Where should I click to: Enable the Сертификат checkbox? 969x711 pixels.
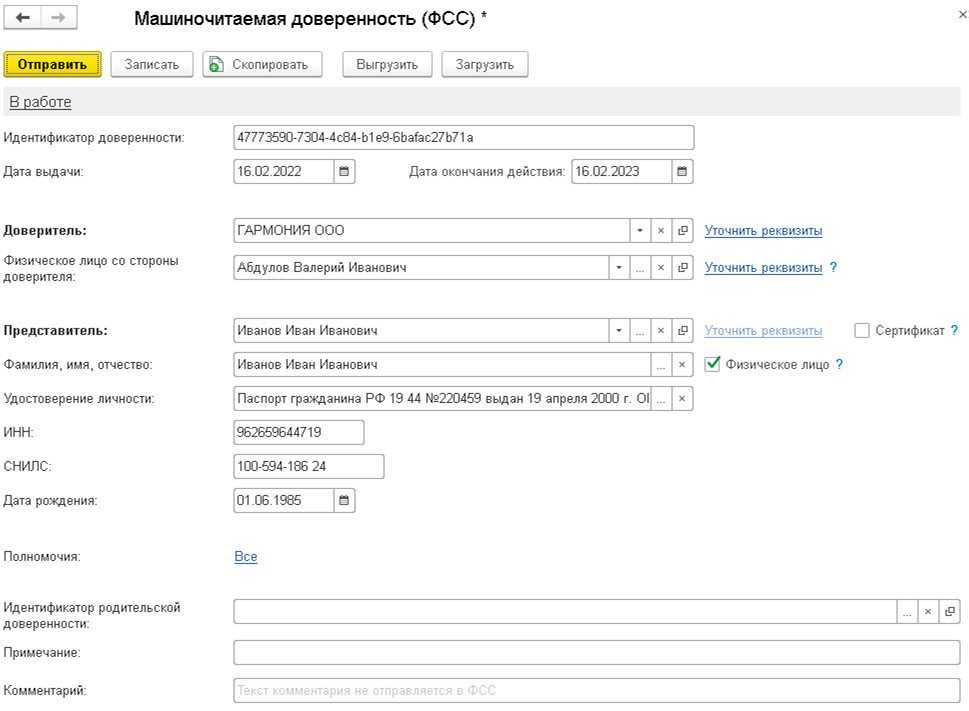(x=862, y=331)
